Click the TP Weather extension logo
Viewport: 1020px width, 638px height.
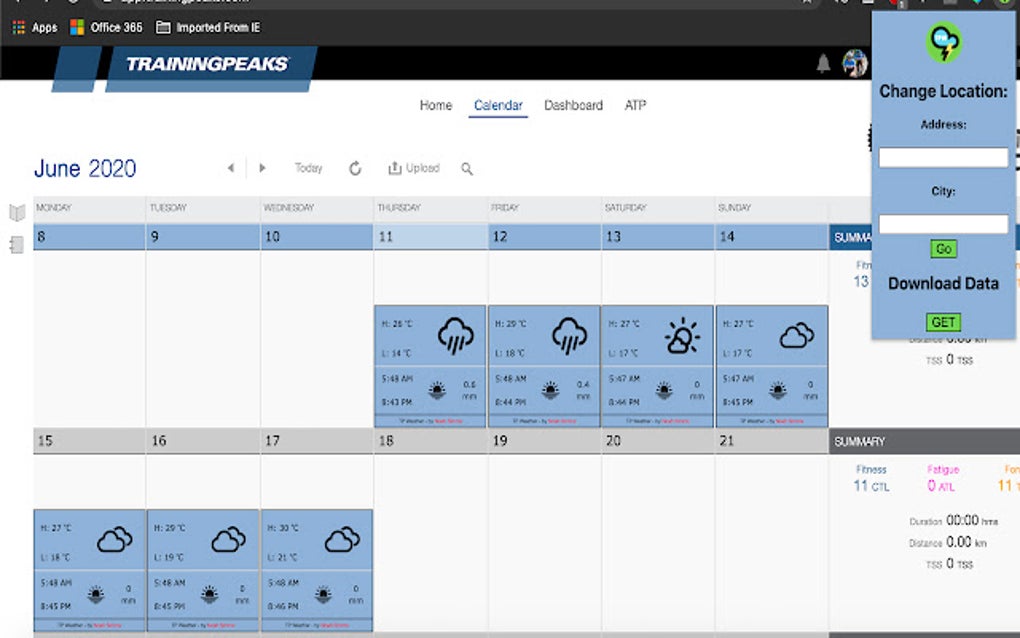(x=943, y=43)
